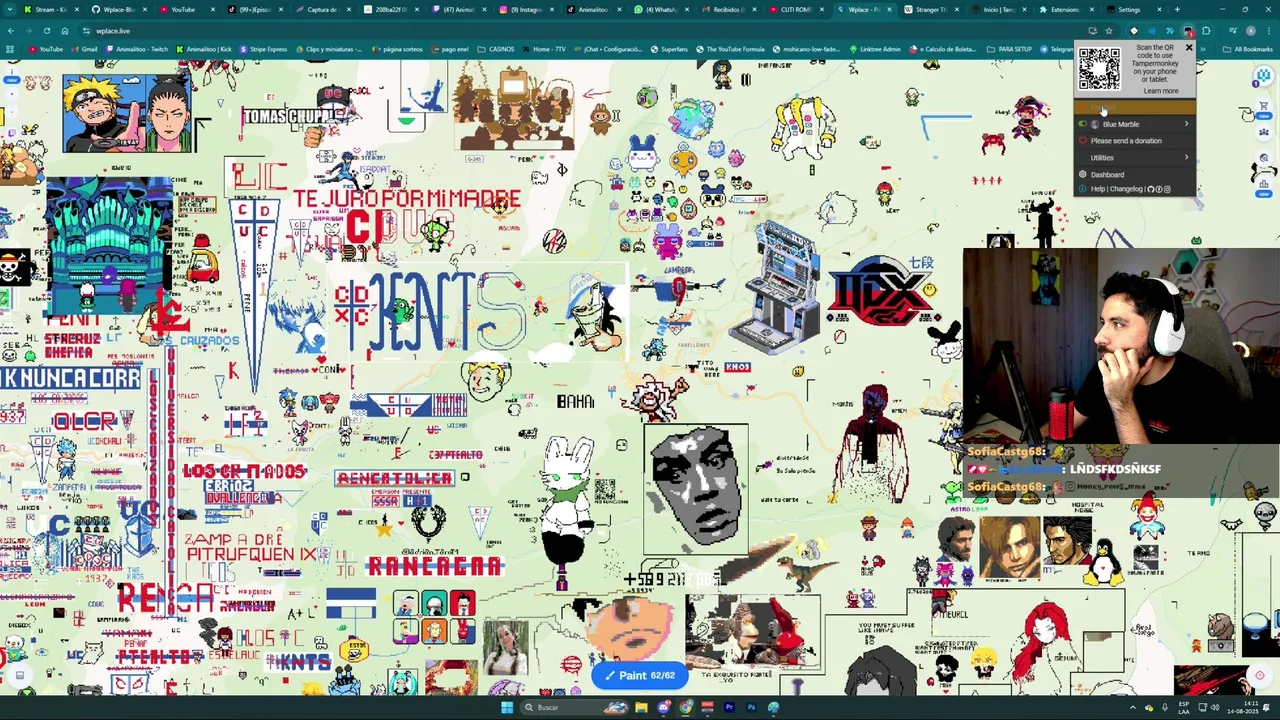Click the GitHub icon in Tampermonkey popup

pos(1151,189)
